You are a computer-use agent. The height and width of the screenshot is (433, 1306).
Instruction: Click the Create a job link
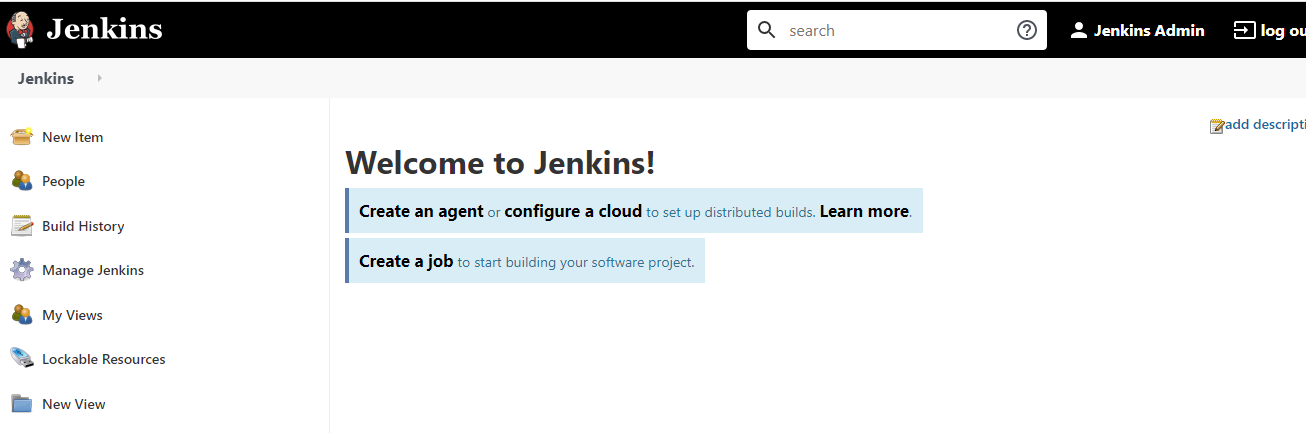point(406,261)
